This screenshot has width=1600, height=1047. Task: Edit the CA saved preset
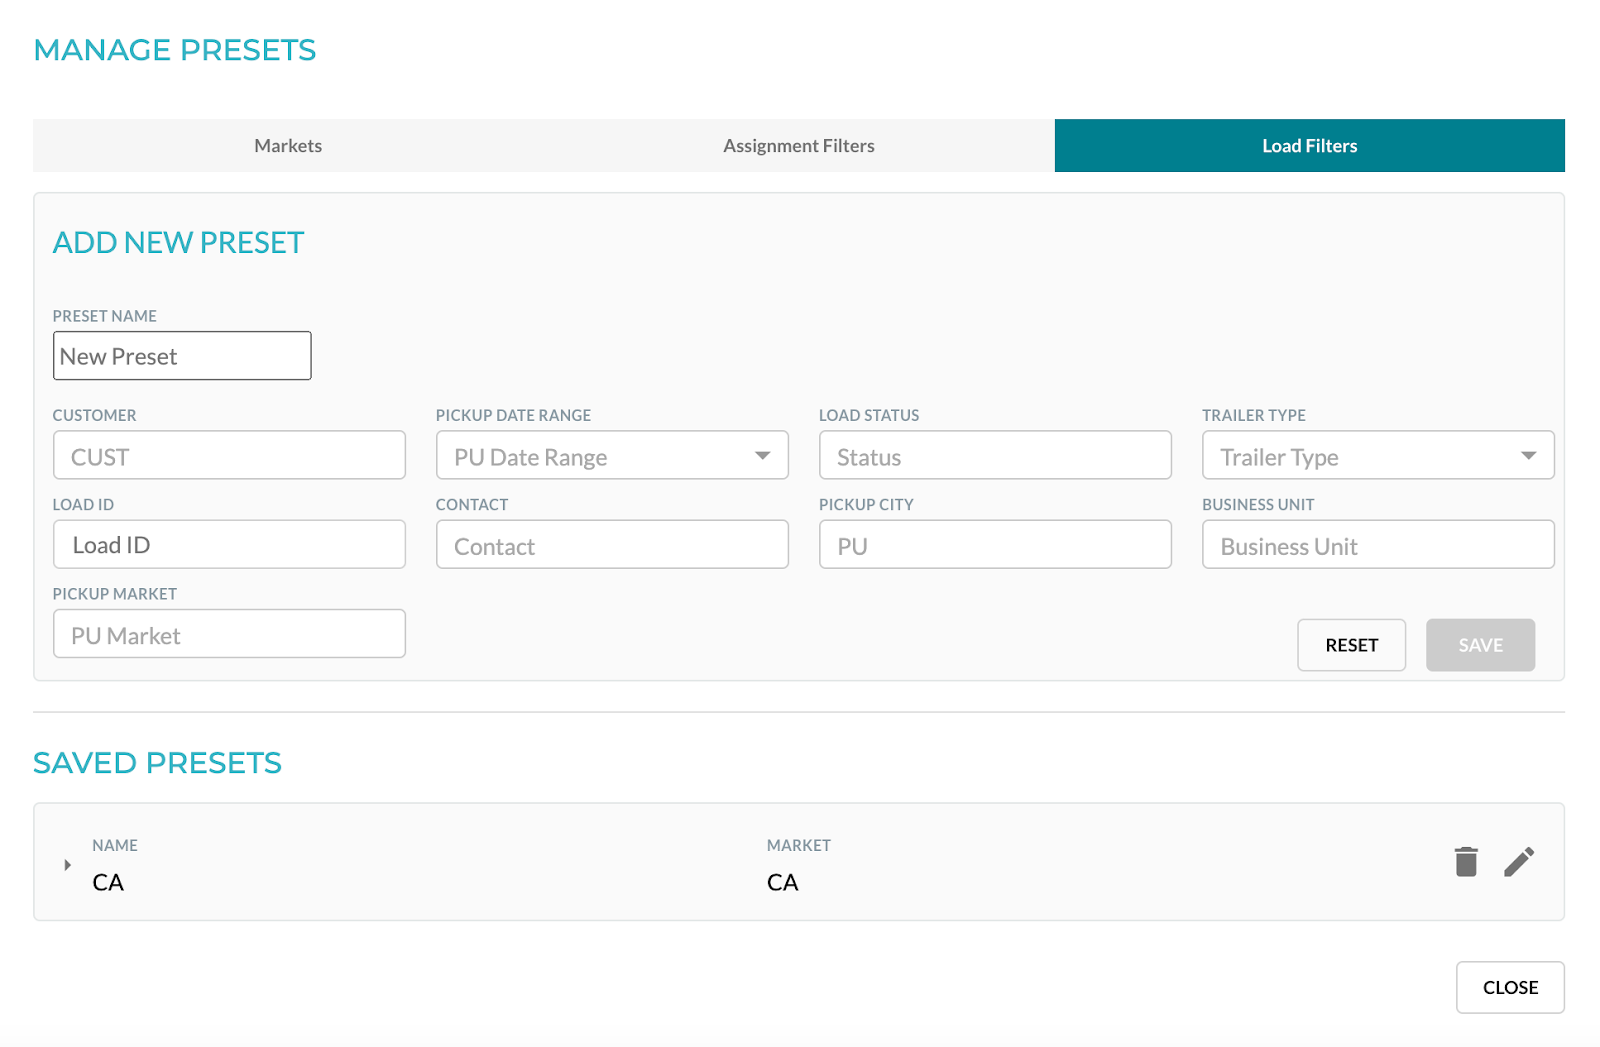coord(1520,861)
